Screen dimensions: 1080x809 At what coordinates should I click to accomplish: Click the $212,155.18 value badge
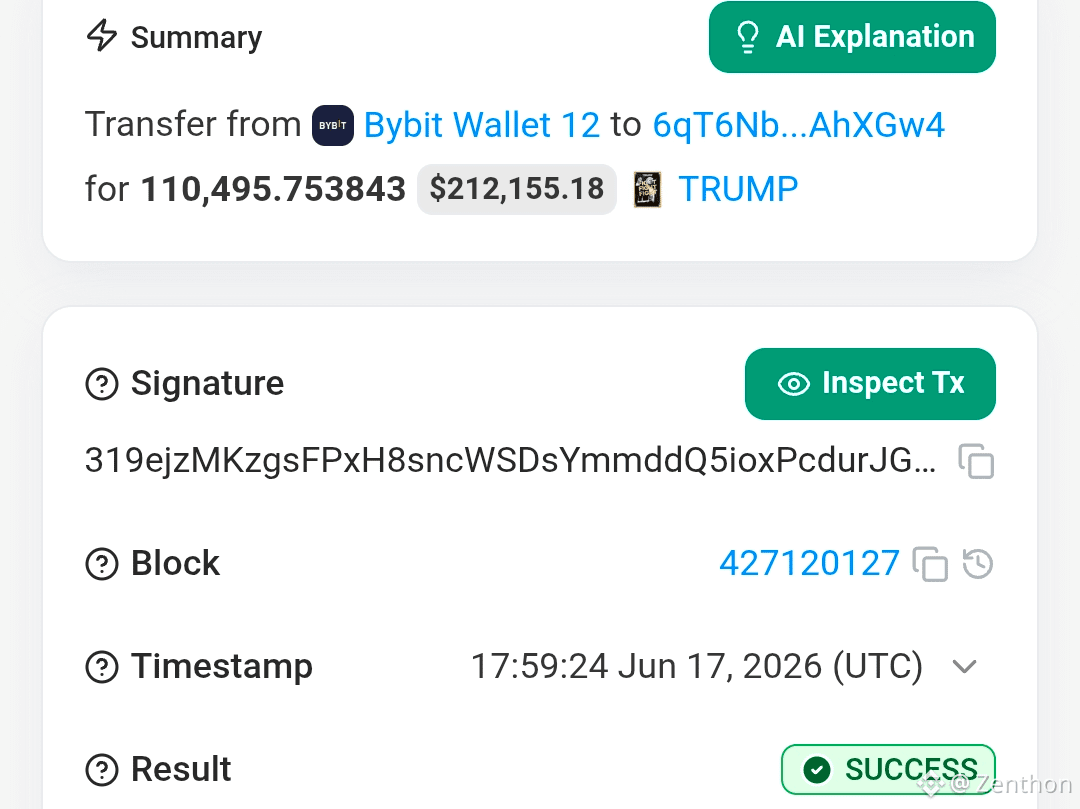[x=517, y=189]
